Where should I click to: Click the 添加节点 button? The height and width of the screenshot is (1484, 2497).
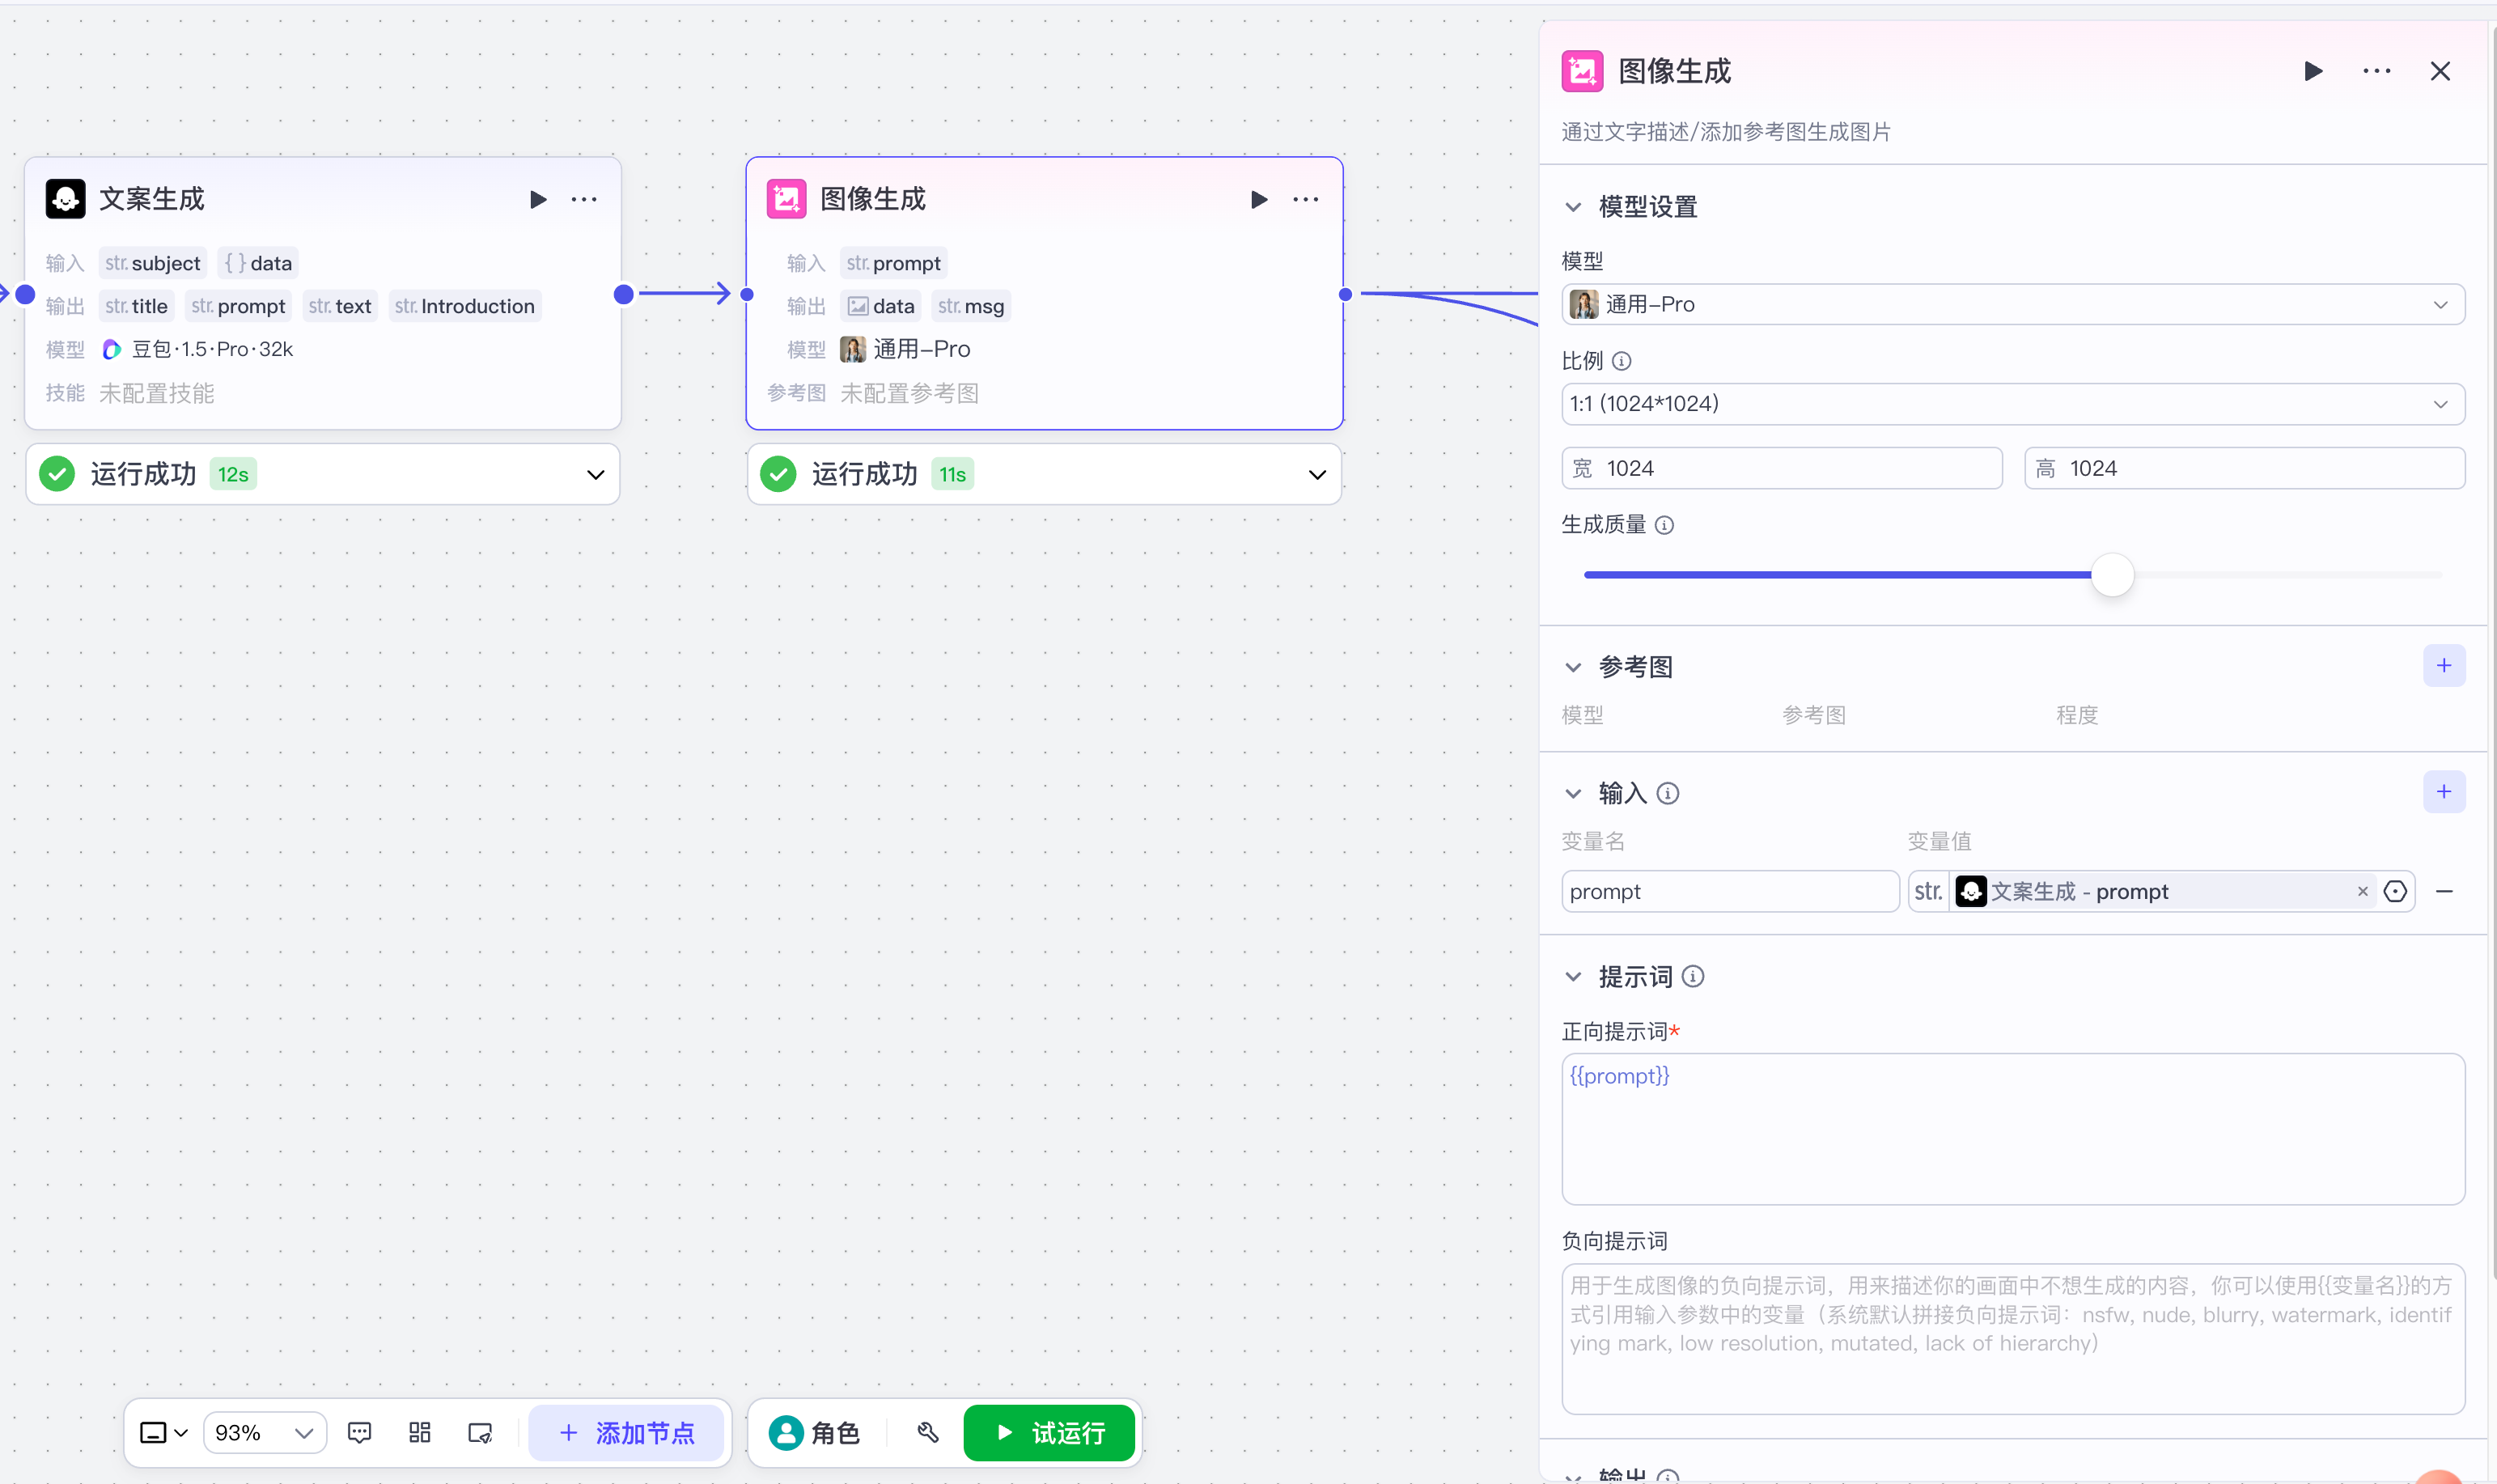click(627, 1432)
